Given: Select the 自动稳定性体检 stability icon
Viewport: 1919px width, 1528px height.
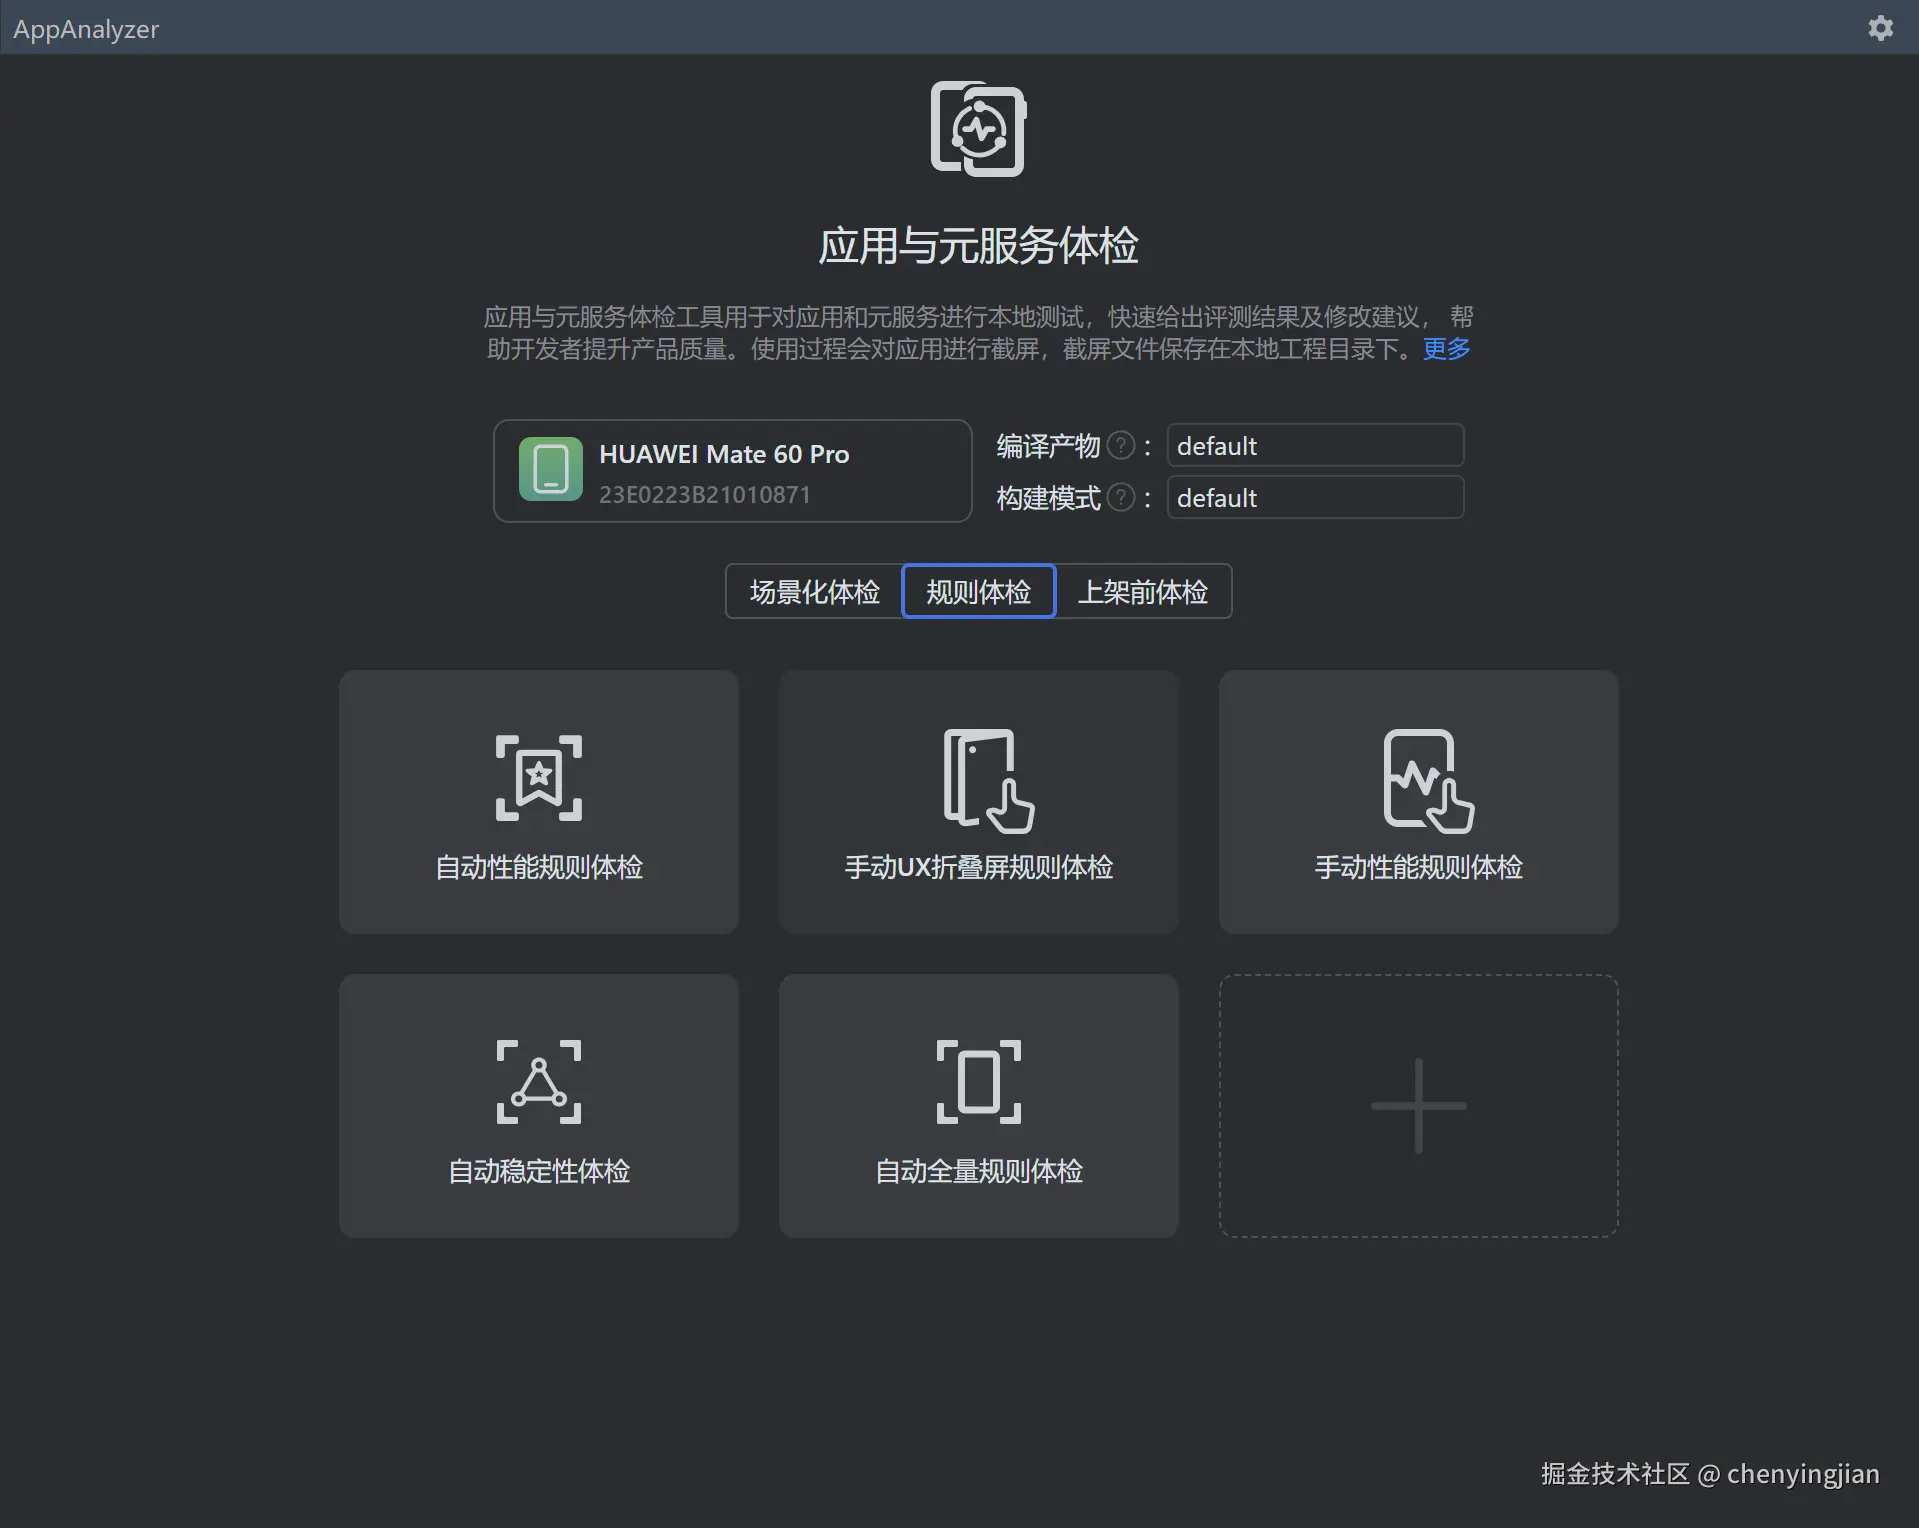Looking at the screenshot, I should coord(538,1082).
